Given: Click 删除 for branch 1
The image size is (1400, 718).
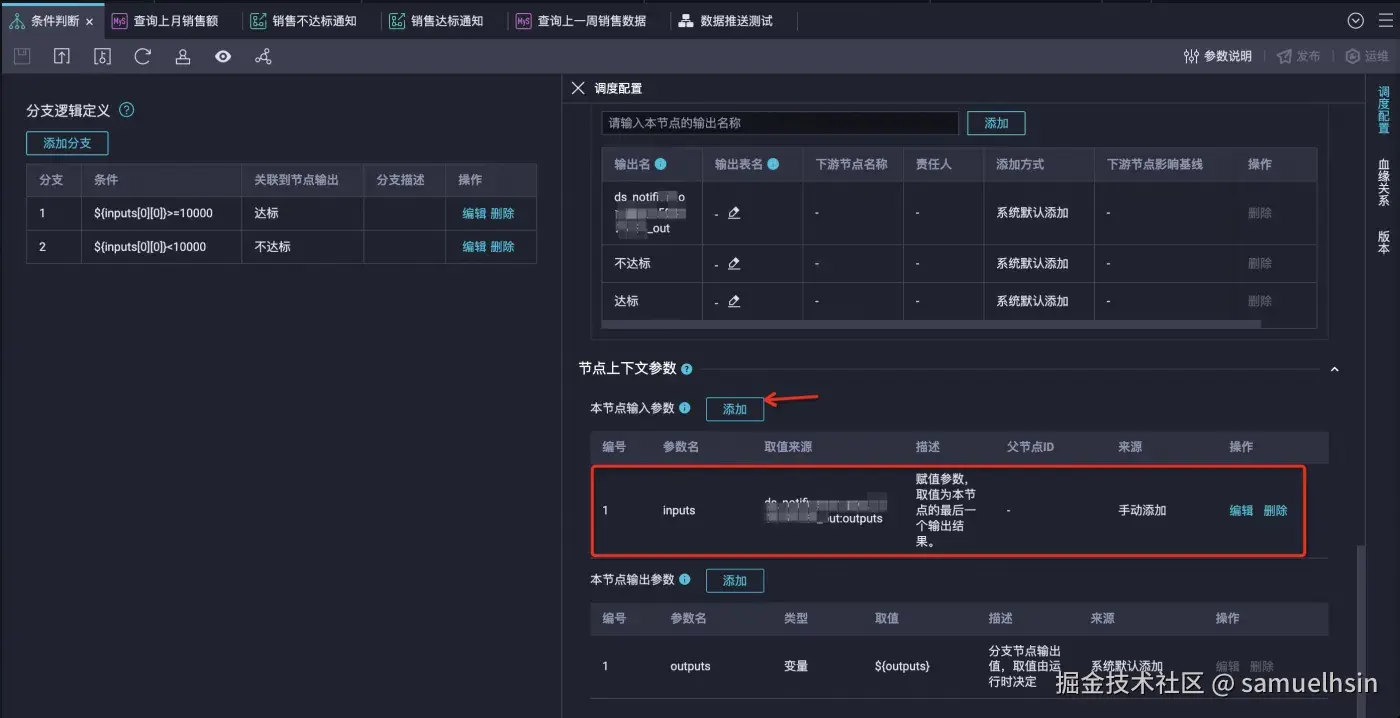Looking at the screenshot, I should tap(502, 213).
